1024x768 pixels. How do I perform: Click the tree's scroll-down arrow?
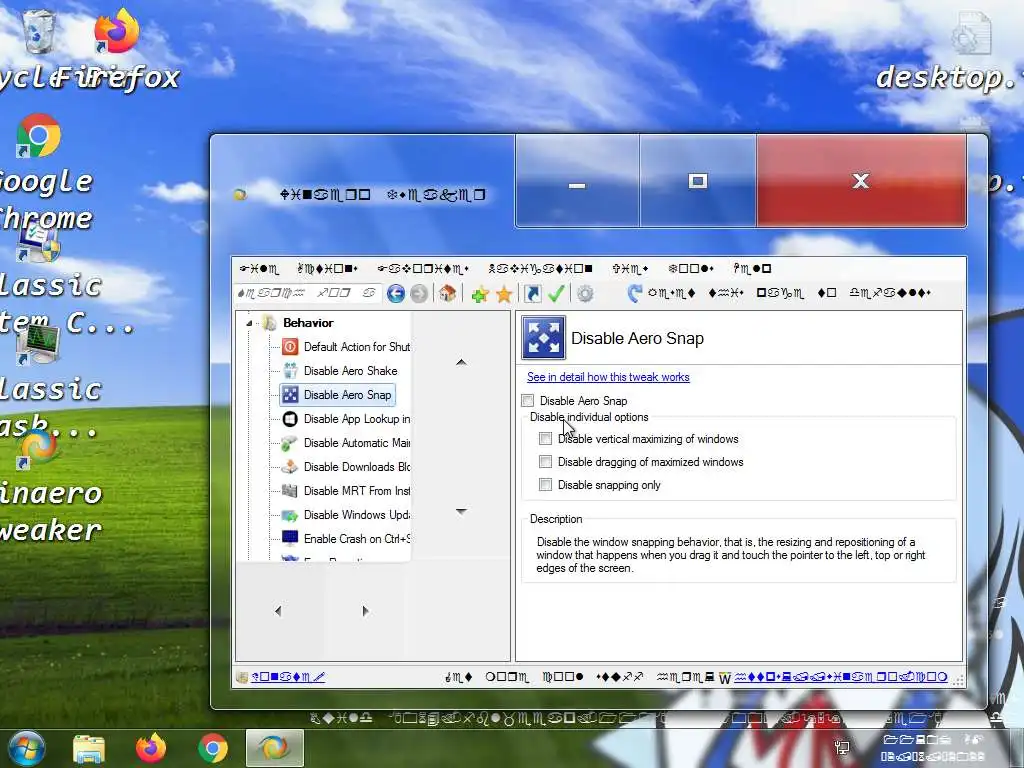461,511
